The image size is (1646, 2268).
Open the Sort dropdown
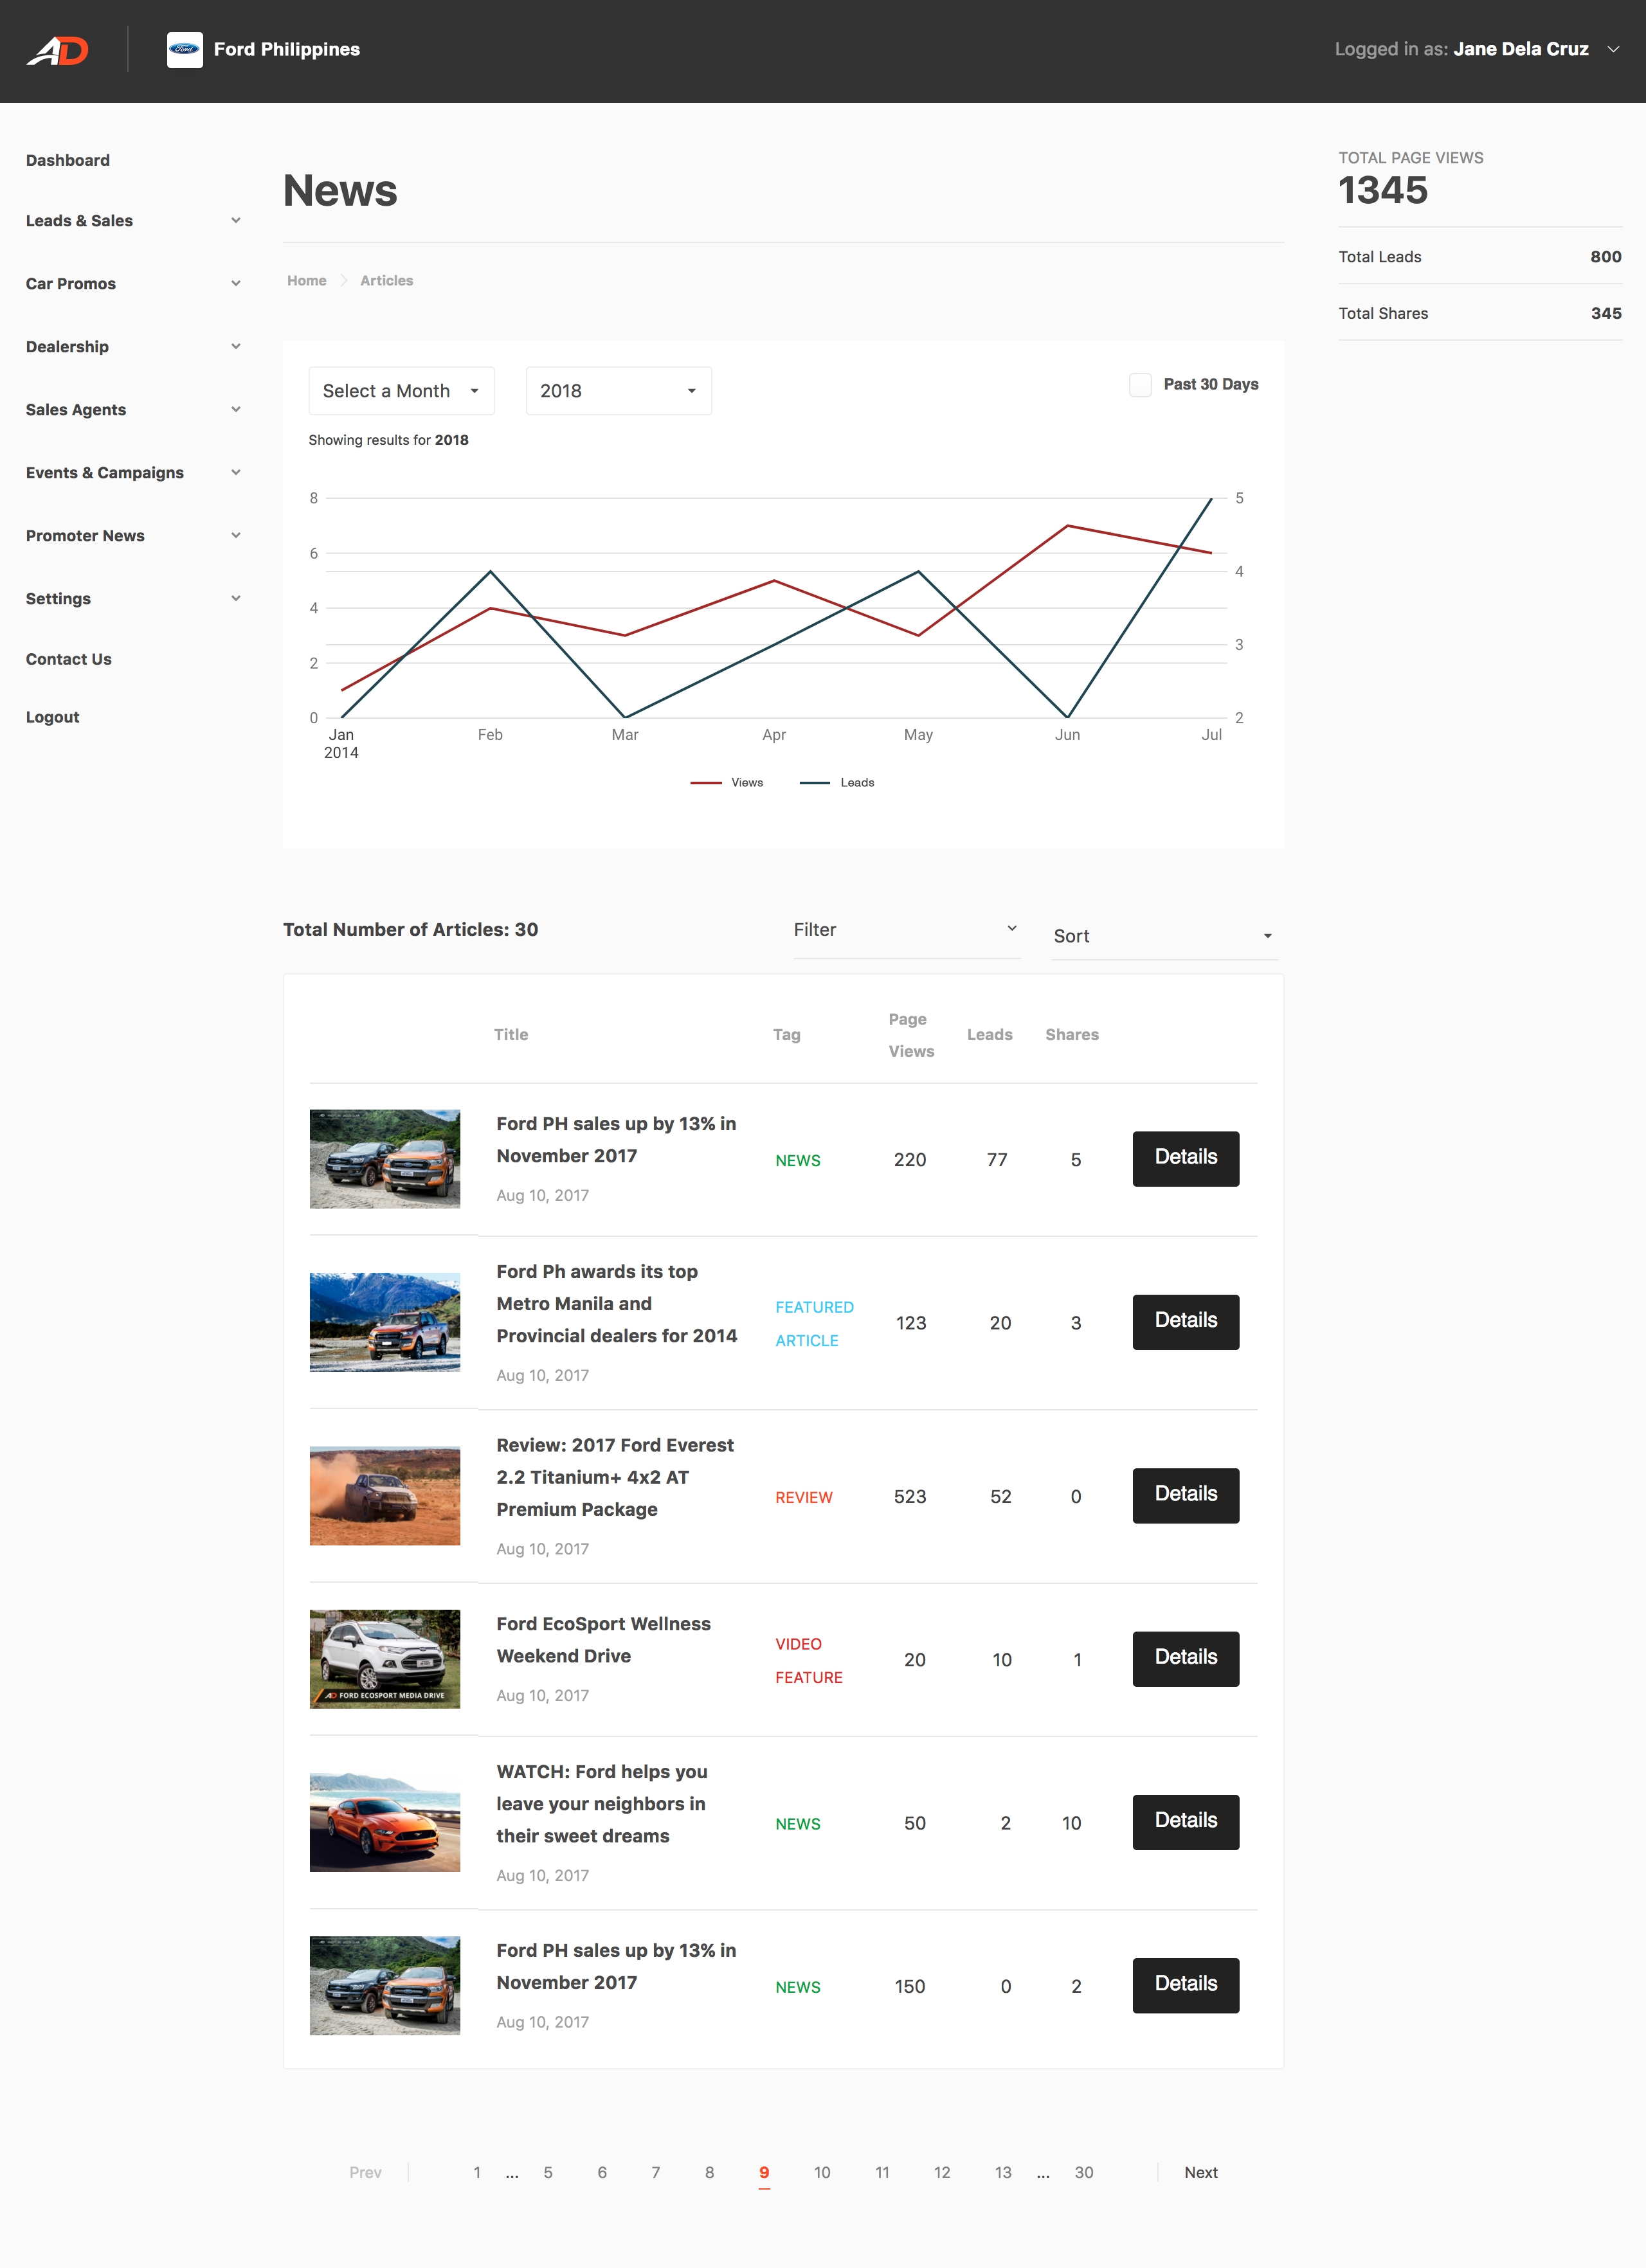[1164, 937]
